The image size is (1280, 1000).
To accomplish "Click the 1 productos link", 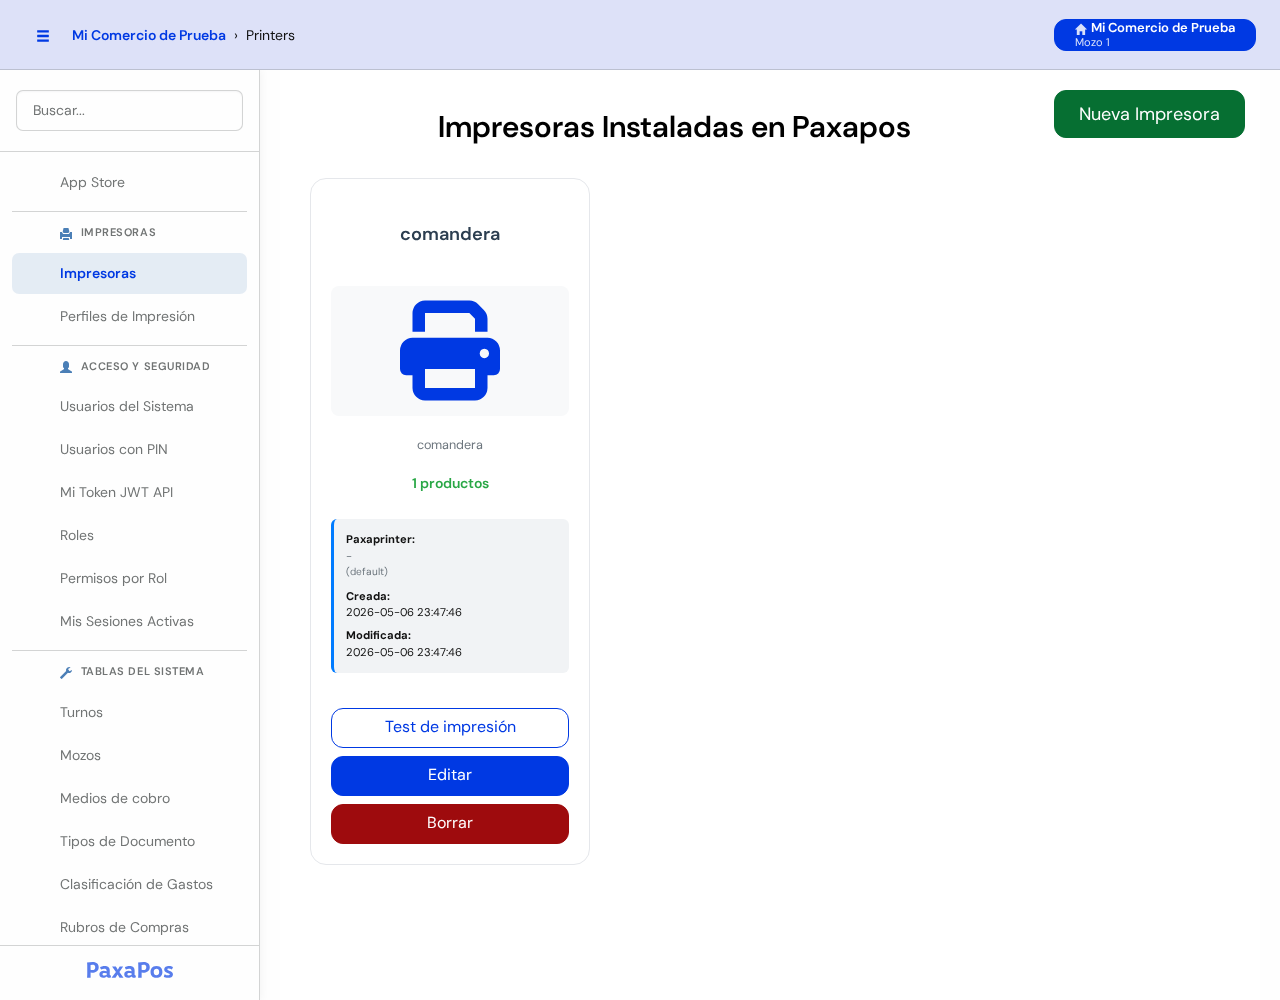I will [x=450, y=483].
